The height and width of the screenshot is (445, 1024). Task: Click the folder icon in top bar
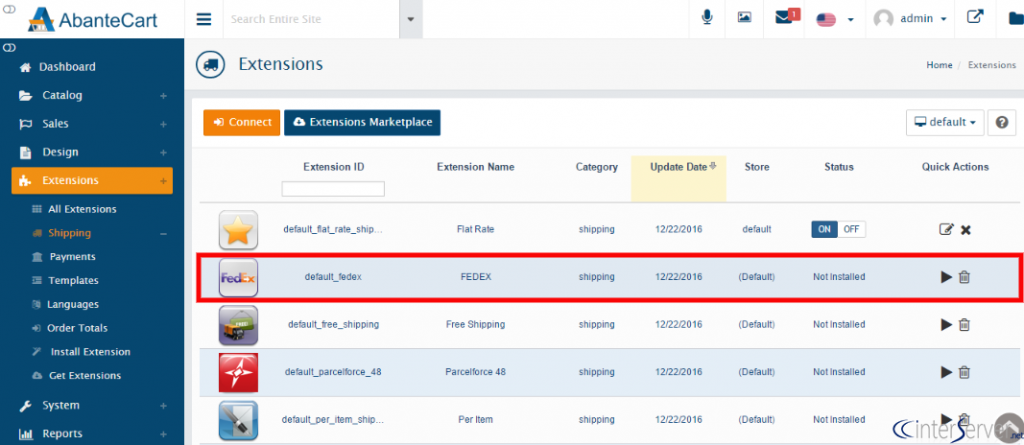point(1014,18)
